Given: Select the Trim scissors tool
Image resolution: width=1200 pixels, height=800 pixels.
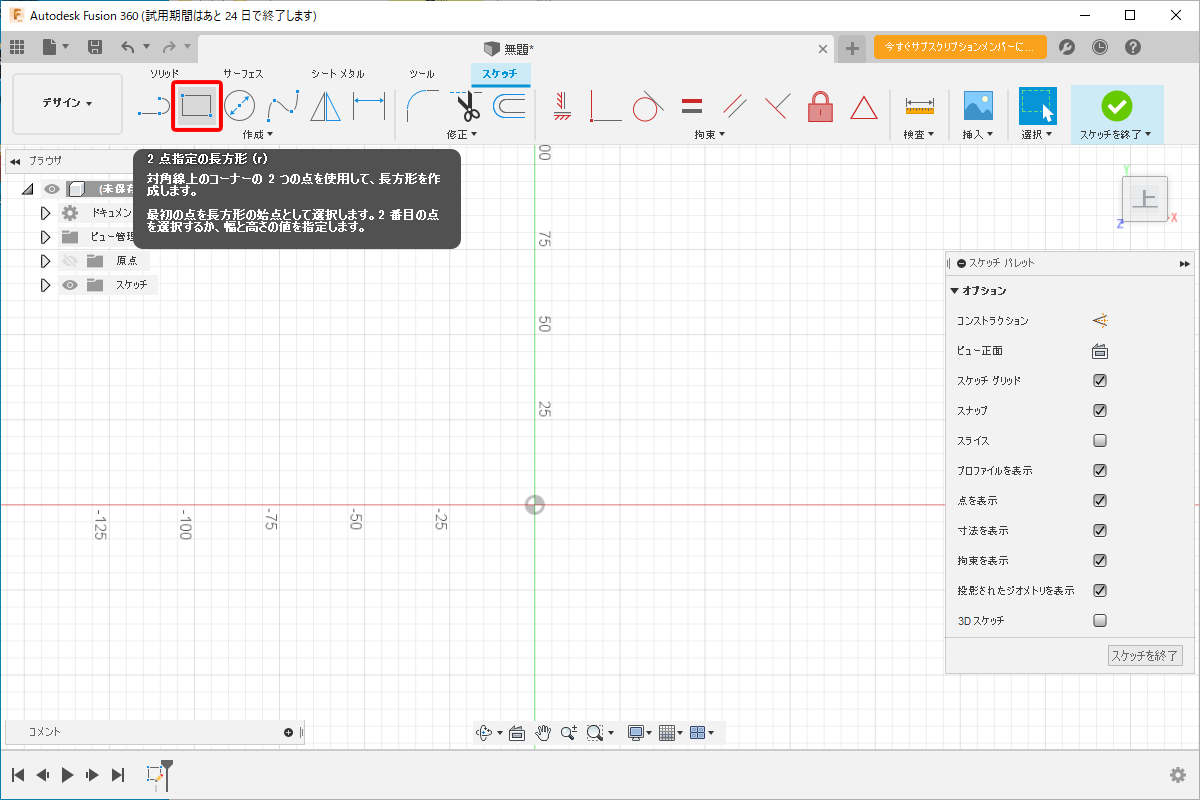Looking at the screenshot, I should 467,105.
